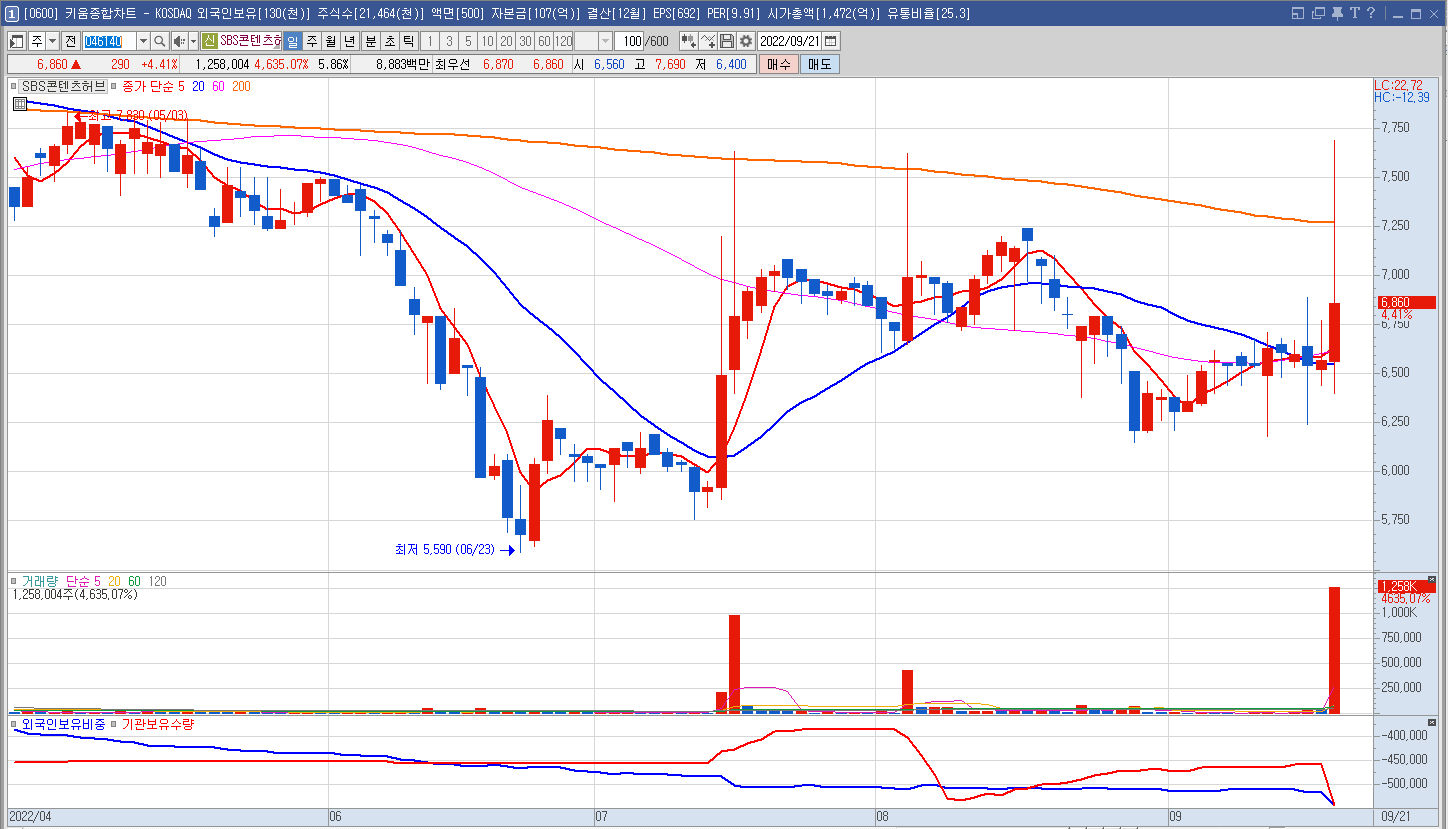Click the 매수 buy button
Screen dimensions: 1448x829
coord(778,64)
